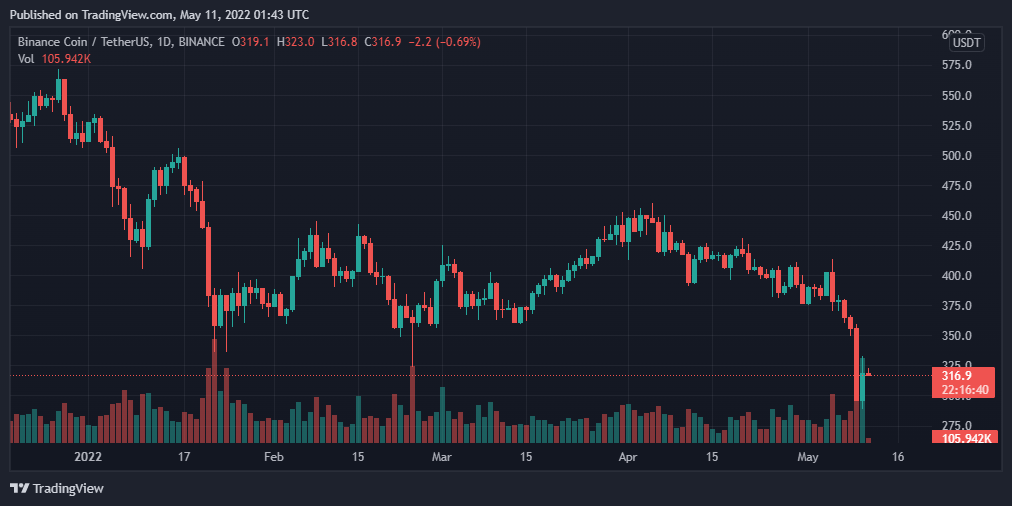The width and height of the screenshot is (1012, 506).
Task: Click the USDT currency label
Action: click(x=966, y=43)
